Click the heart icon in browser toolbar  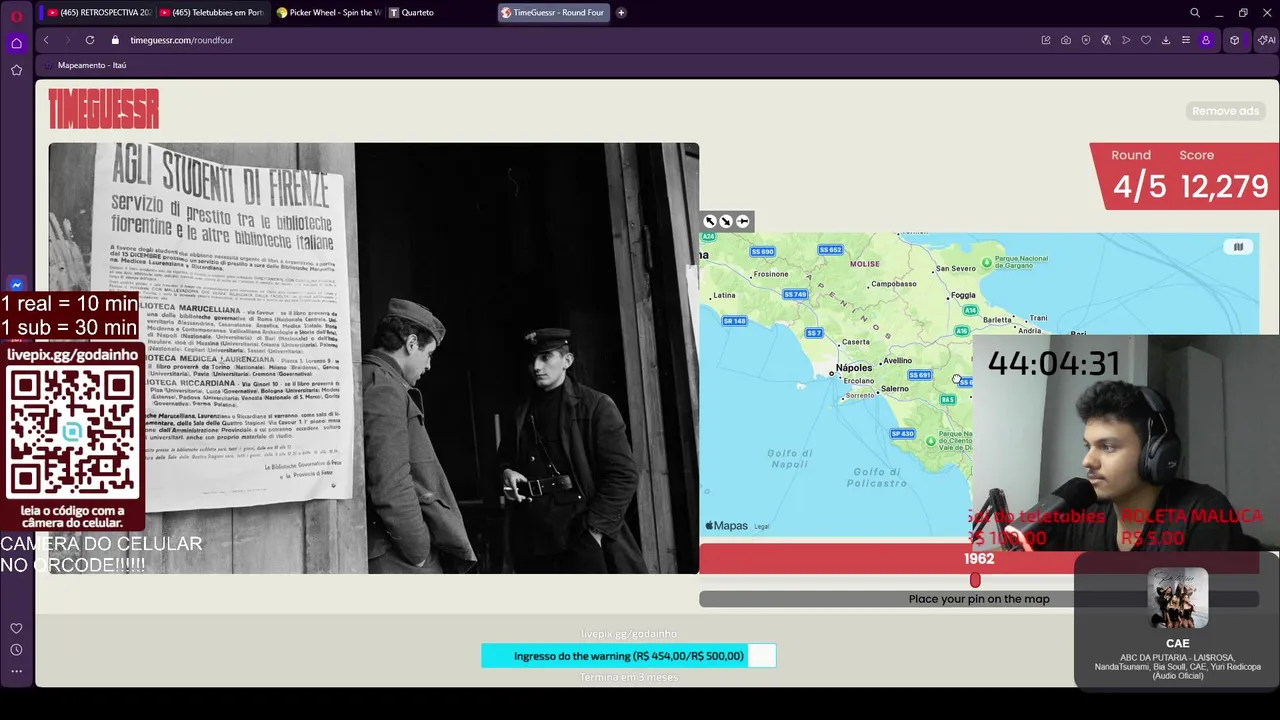(x=1146, y=40)
